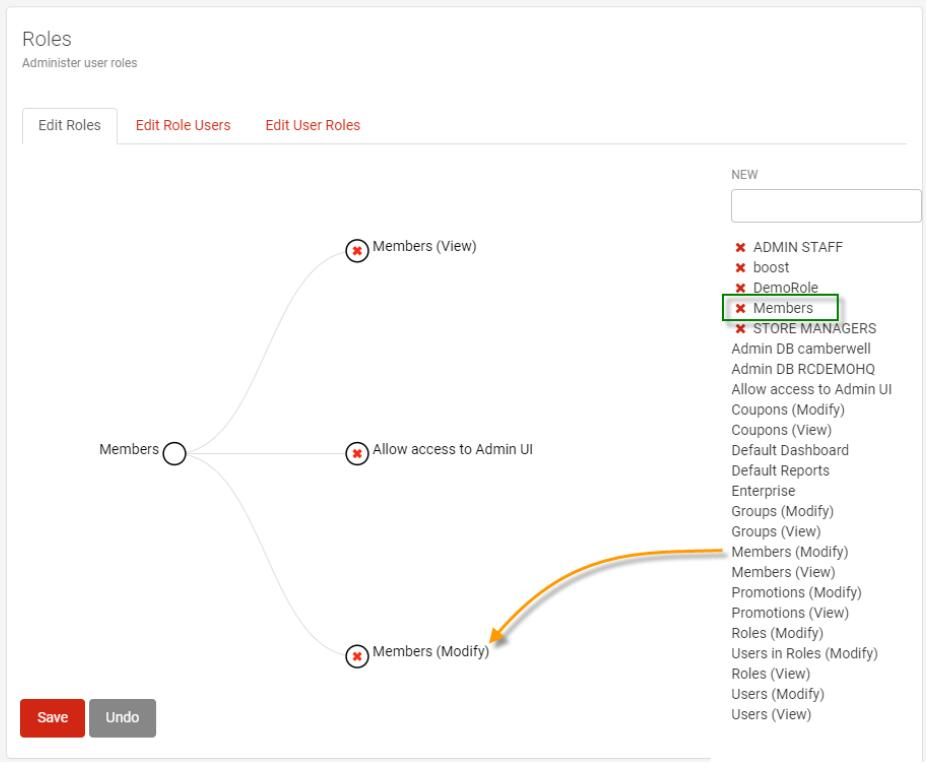Choose Coupons (Modify) permission
927x765 pixels.
click(x=787, y=410)
